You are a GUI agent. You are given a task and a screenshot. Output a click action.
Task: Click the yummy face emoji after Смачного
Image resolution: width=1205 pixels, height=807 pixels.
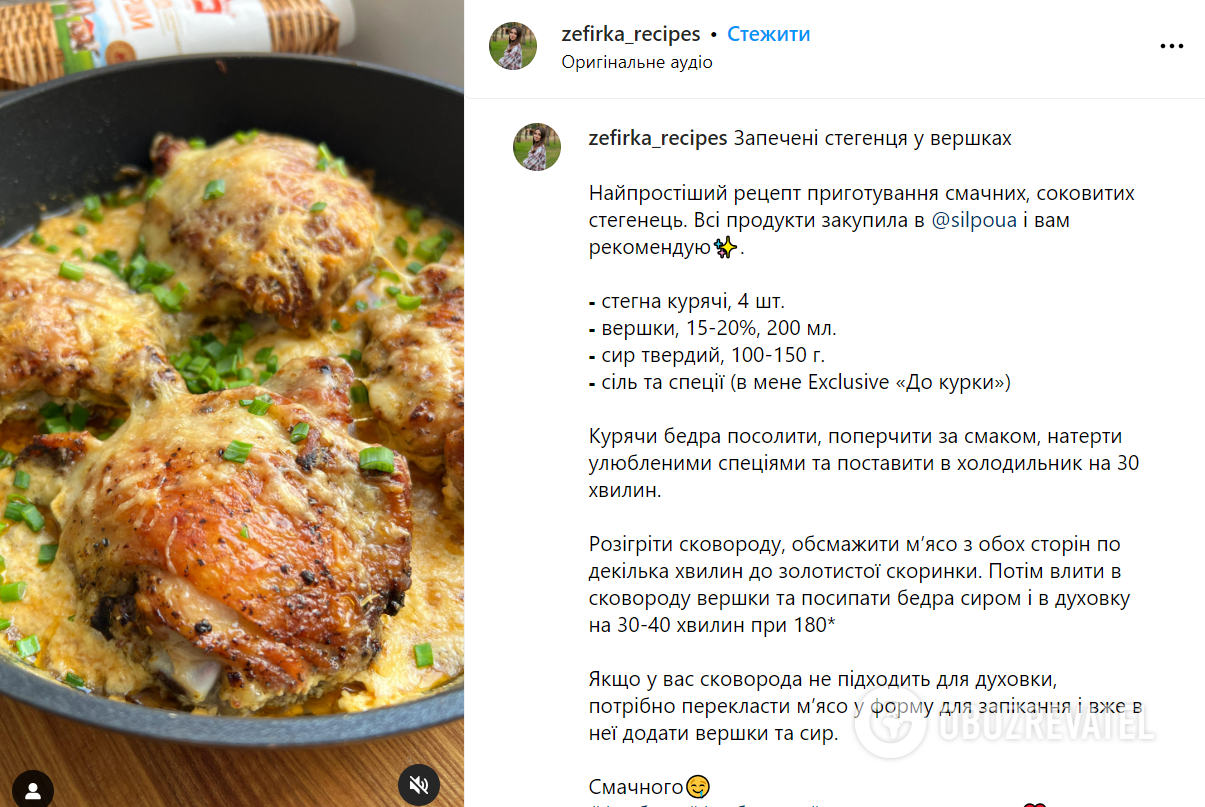pyautogui.click(x=698, y=787)
